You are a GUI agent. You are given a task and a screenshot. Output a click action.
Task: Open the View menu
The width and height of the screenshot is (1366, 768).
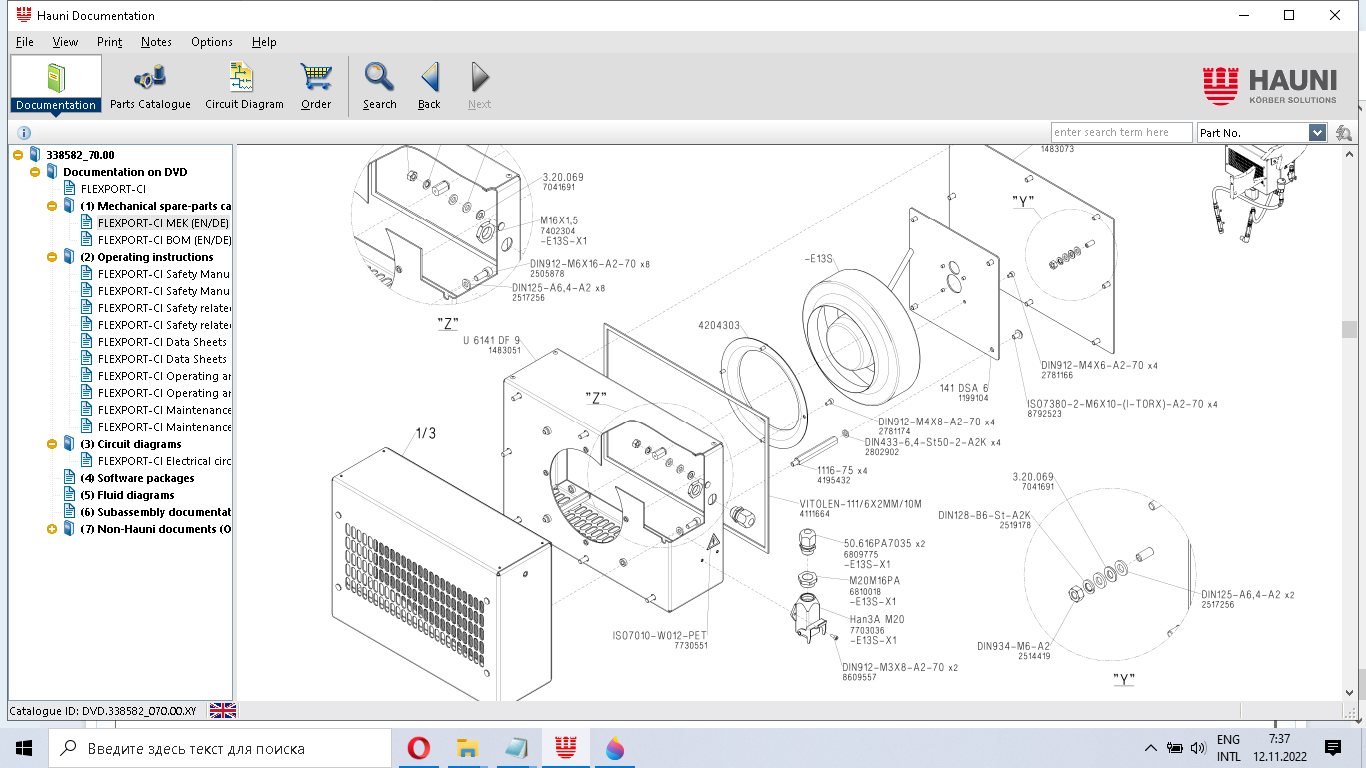[65, 42]
